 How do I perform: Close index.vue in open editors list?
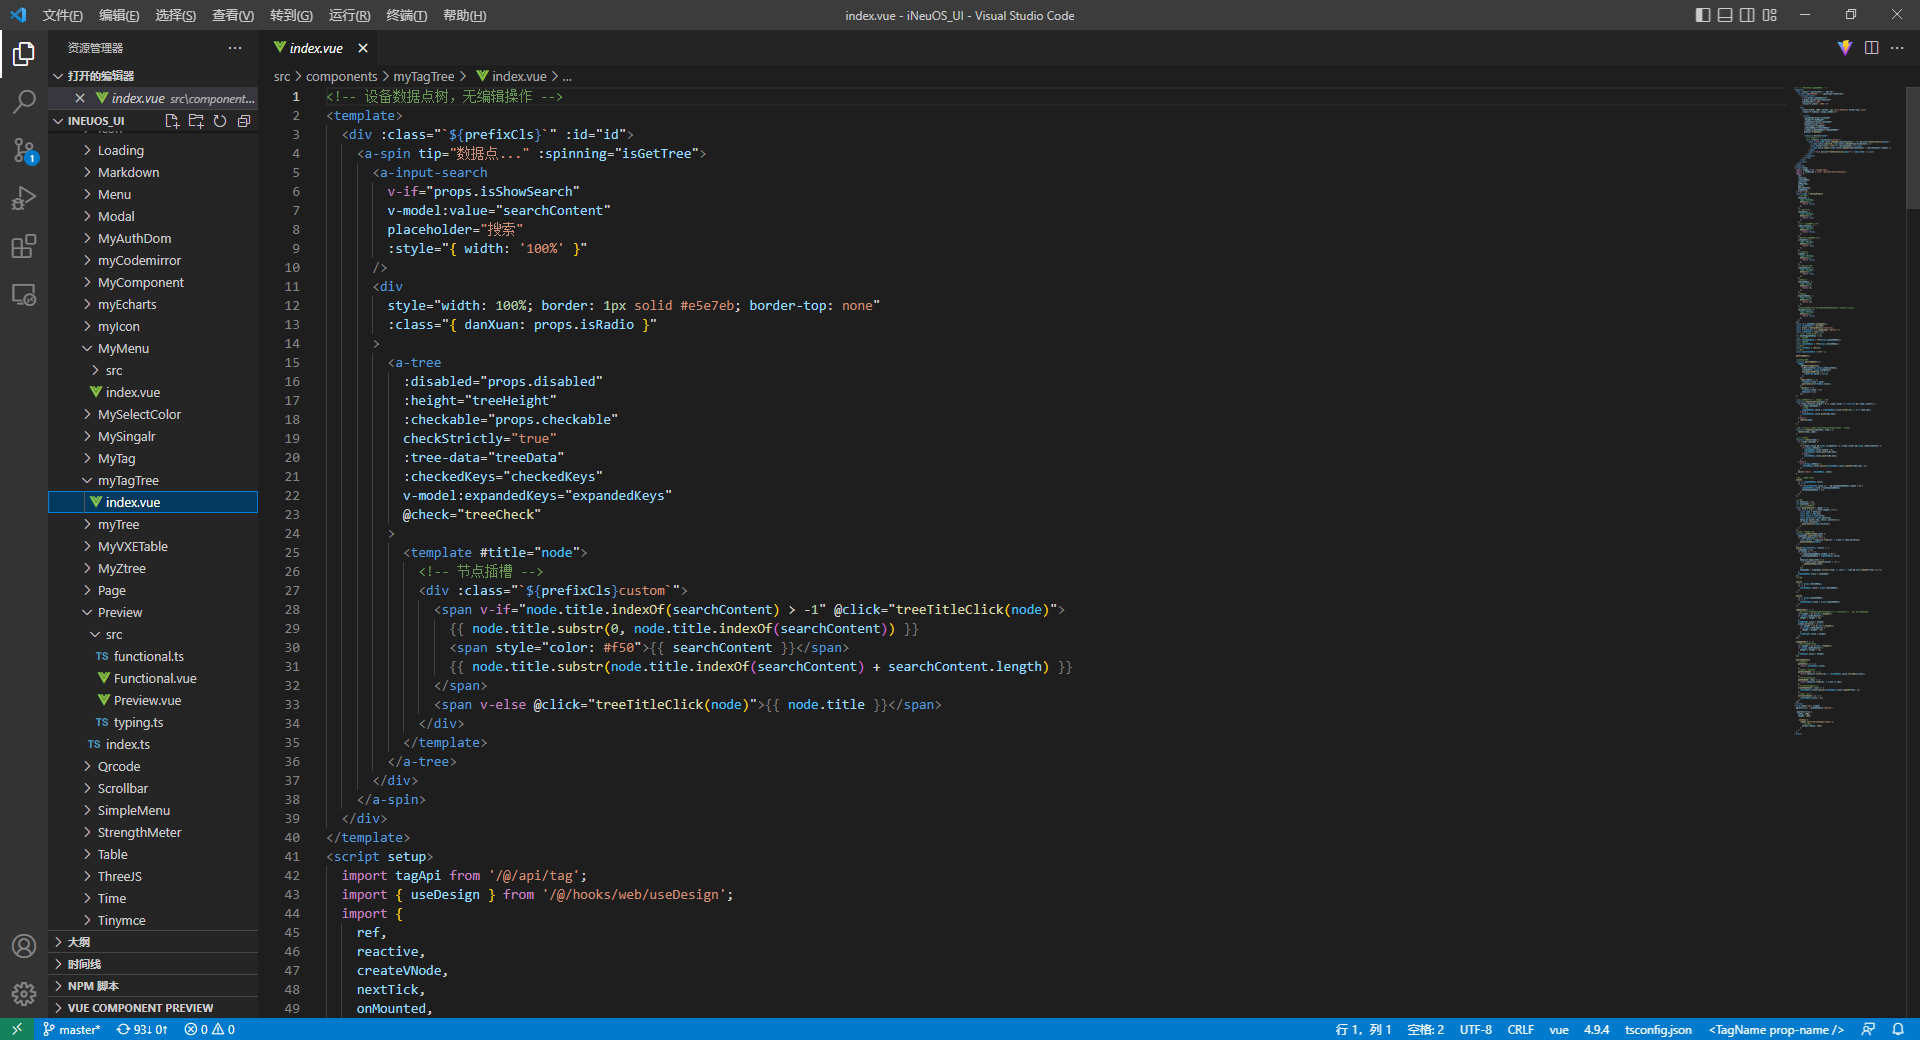tap(80, 98)
